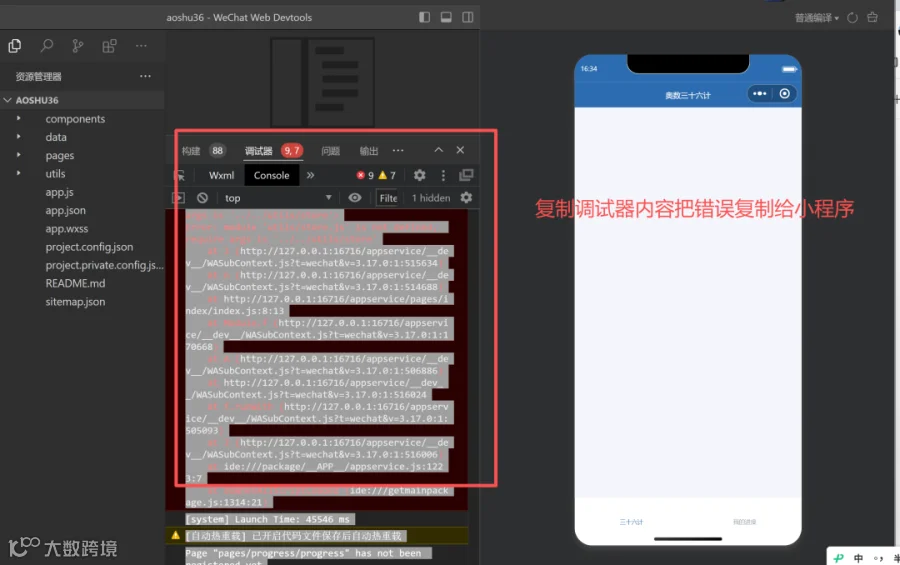Switch to the Wxml tab
This screenshot has height=565, width=900.
pyautogui.click(x=221, y=175)
